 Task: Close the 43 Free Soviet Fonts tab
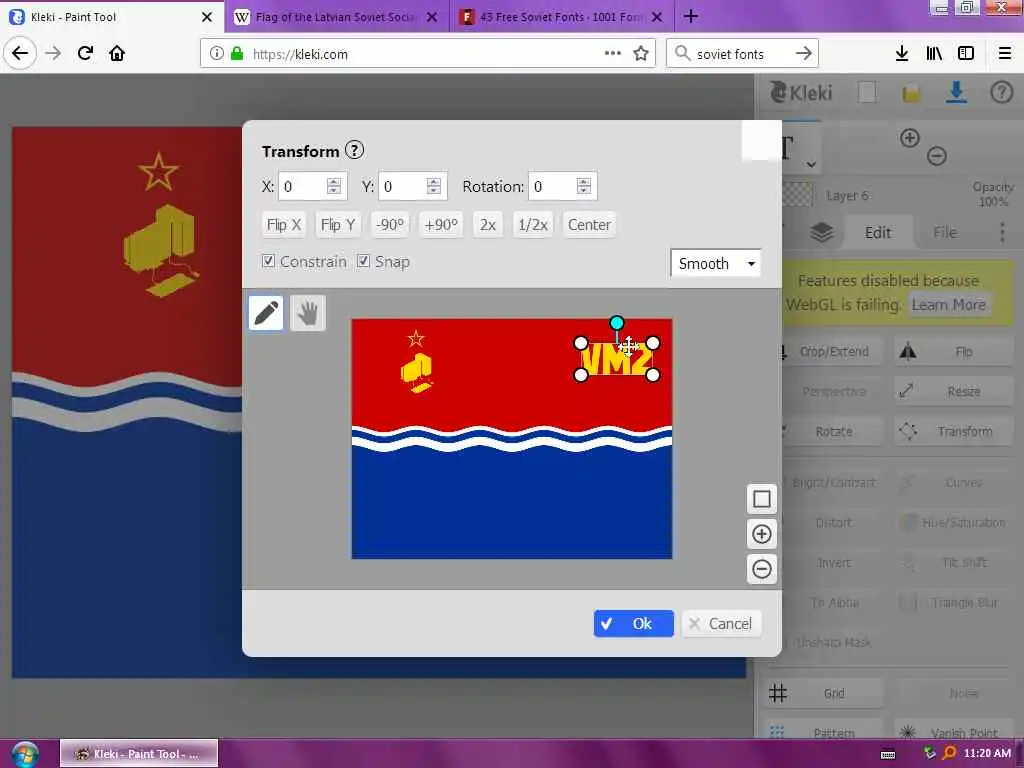(x=658, y=17)
